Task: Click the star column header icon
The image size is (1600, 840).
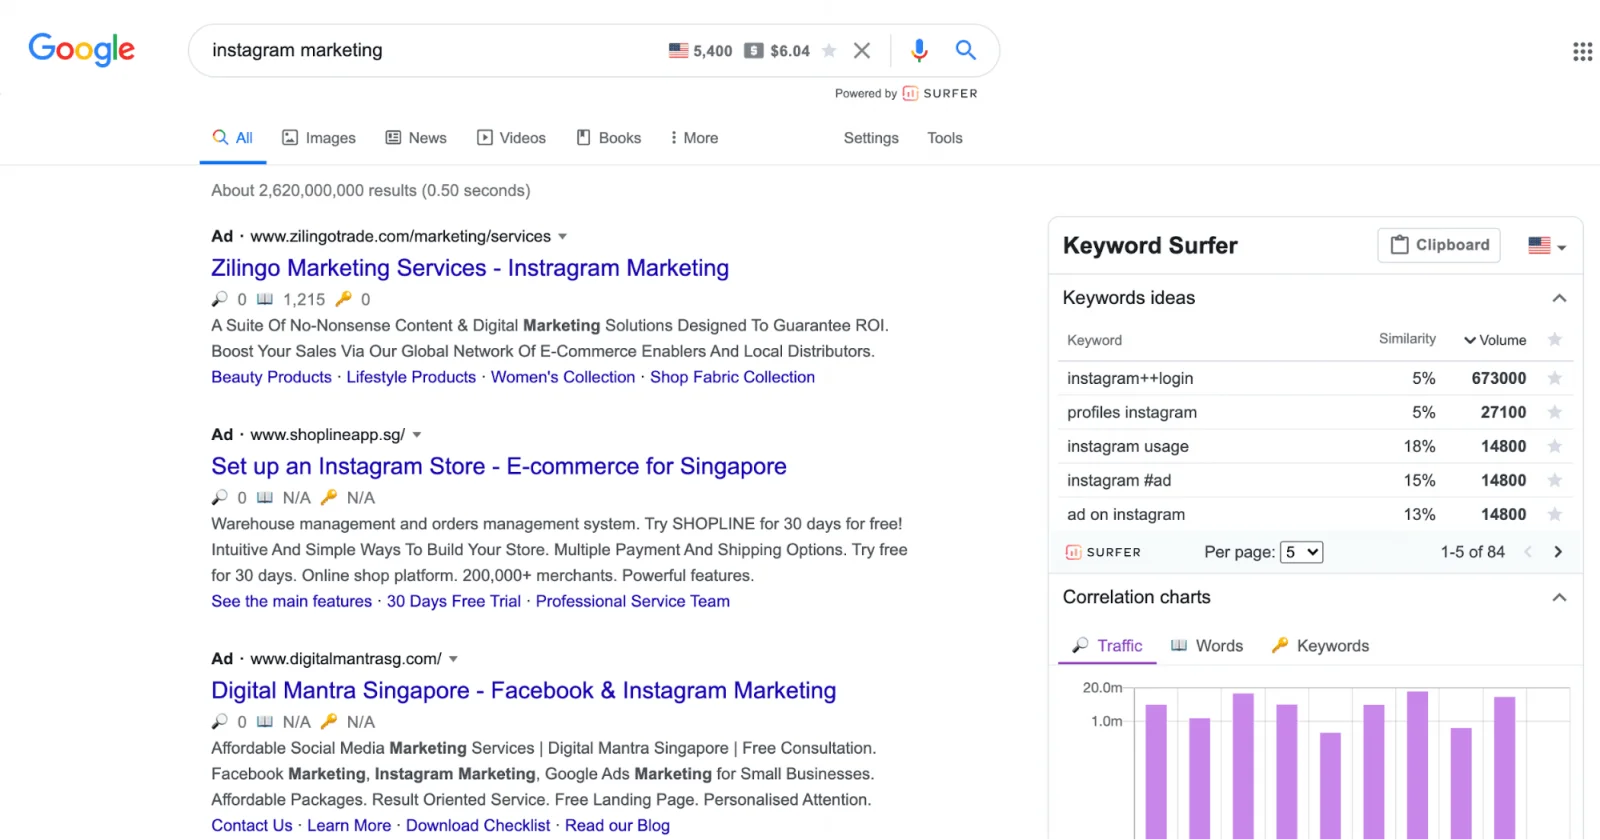Action: [x=1554, y=339]
